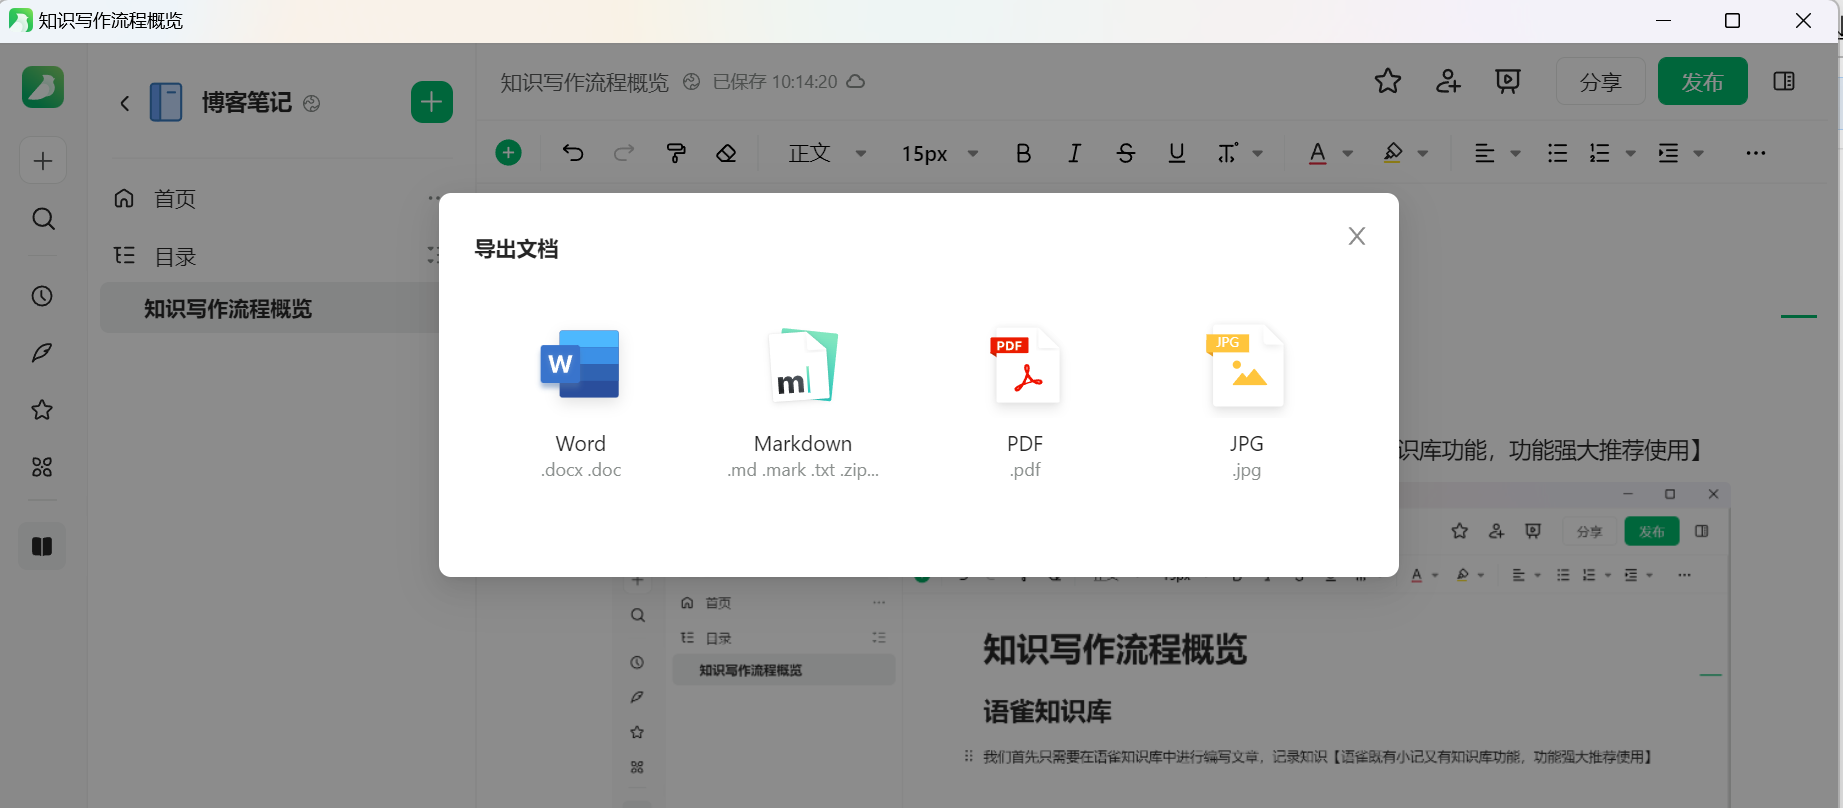Select PDF export option
Screen dimensions: 1843x808
pos(1025,400)
